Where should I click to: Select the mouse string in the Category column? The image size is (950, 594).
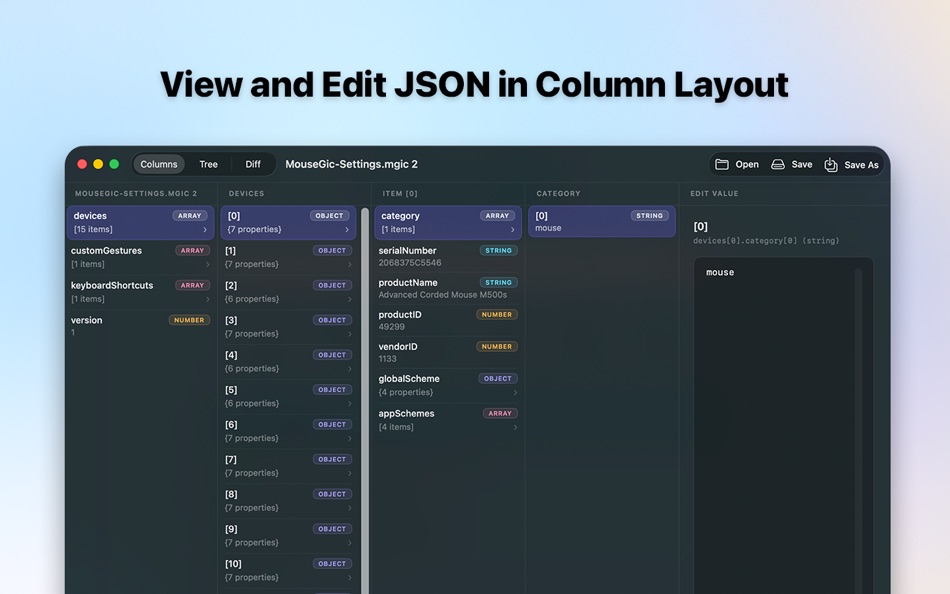[602, 221]
